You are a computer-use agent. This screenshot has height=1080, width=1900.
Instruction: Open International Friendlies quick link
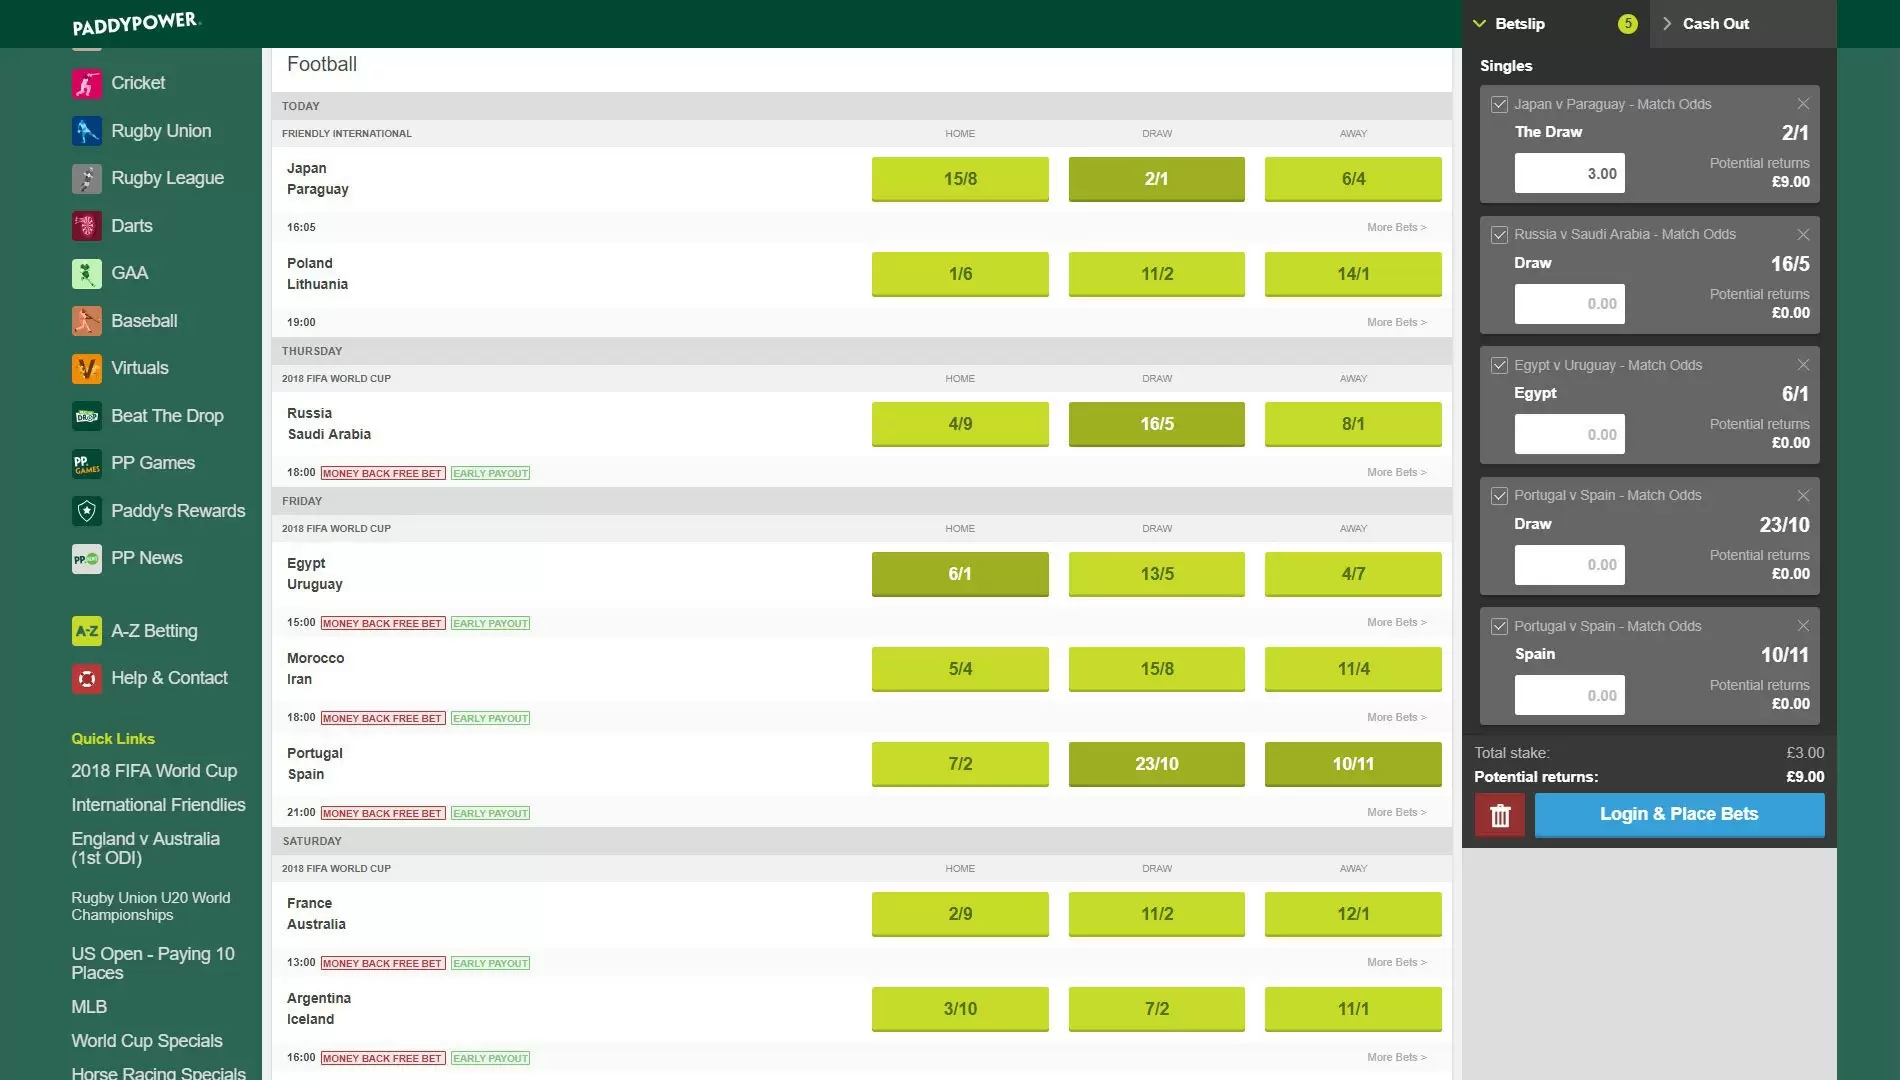158,805
